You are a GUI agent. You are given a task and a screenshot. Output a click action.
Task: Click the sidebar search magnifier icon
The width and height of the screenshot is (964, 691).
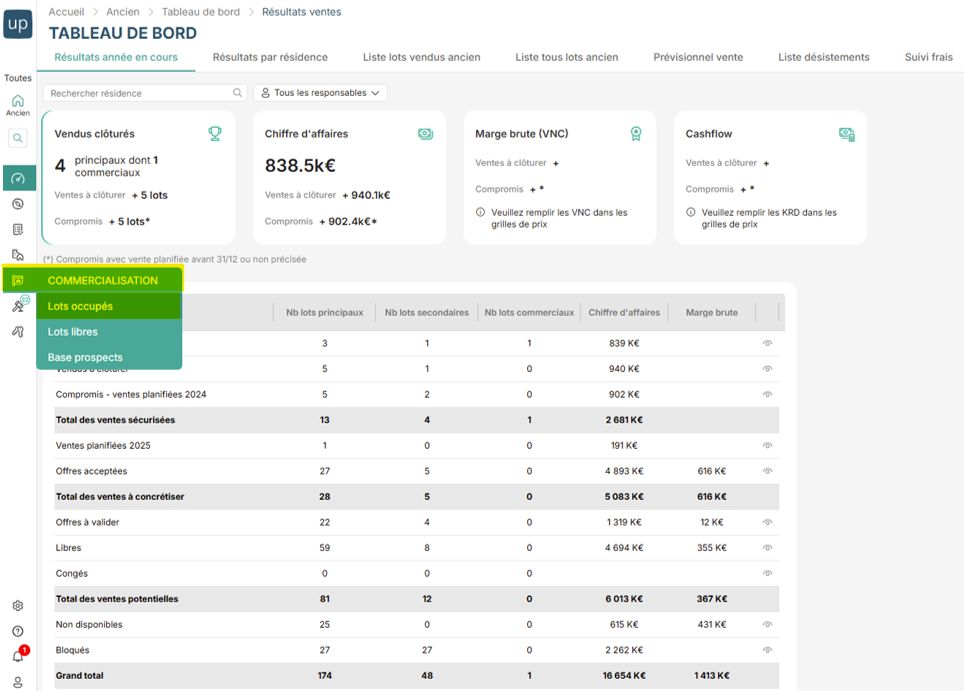coord(18,139)
